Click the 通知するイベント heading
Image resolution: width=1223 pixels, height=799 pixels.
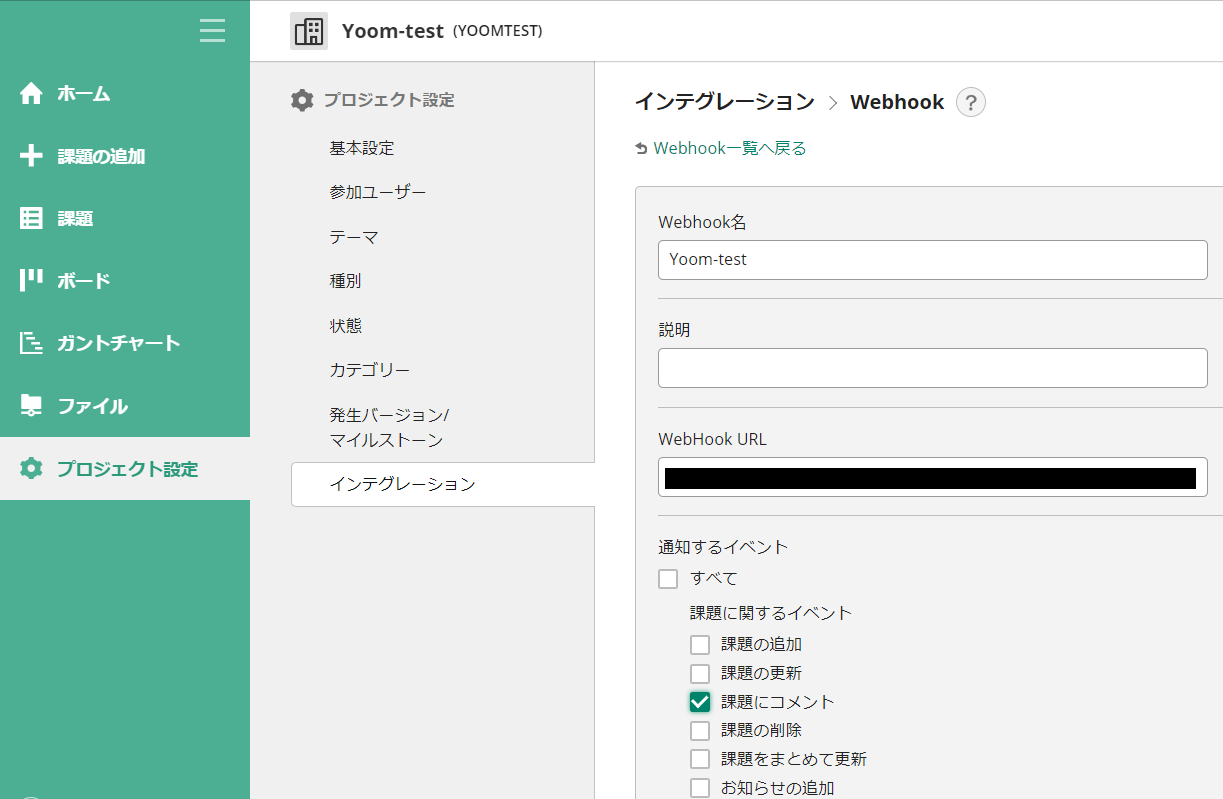tap(723, 547)
